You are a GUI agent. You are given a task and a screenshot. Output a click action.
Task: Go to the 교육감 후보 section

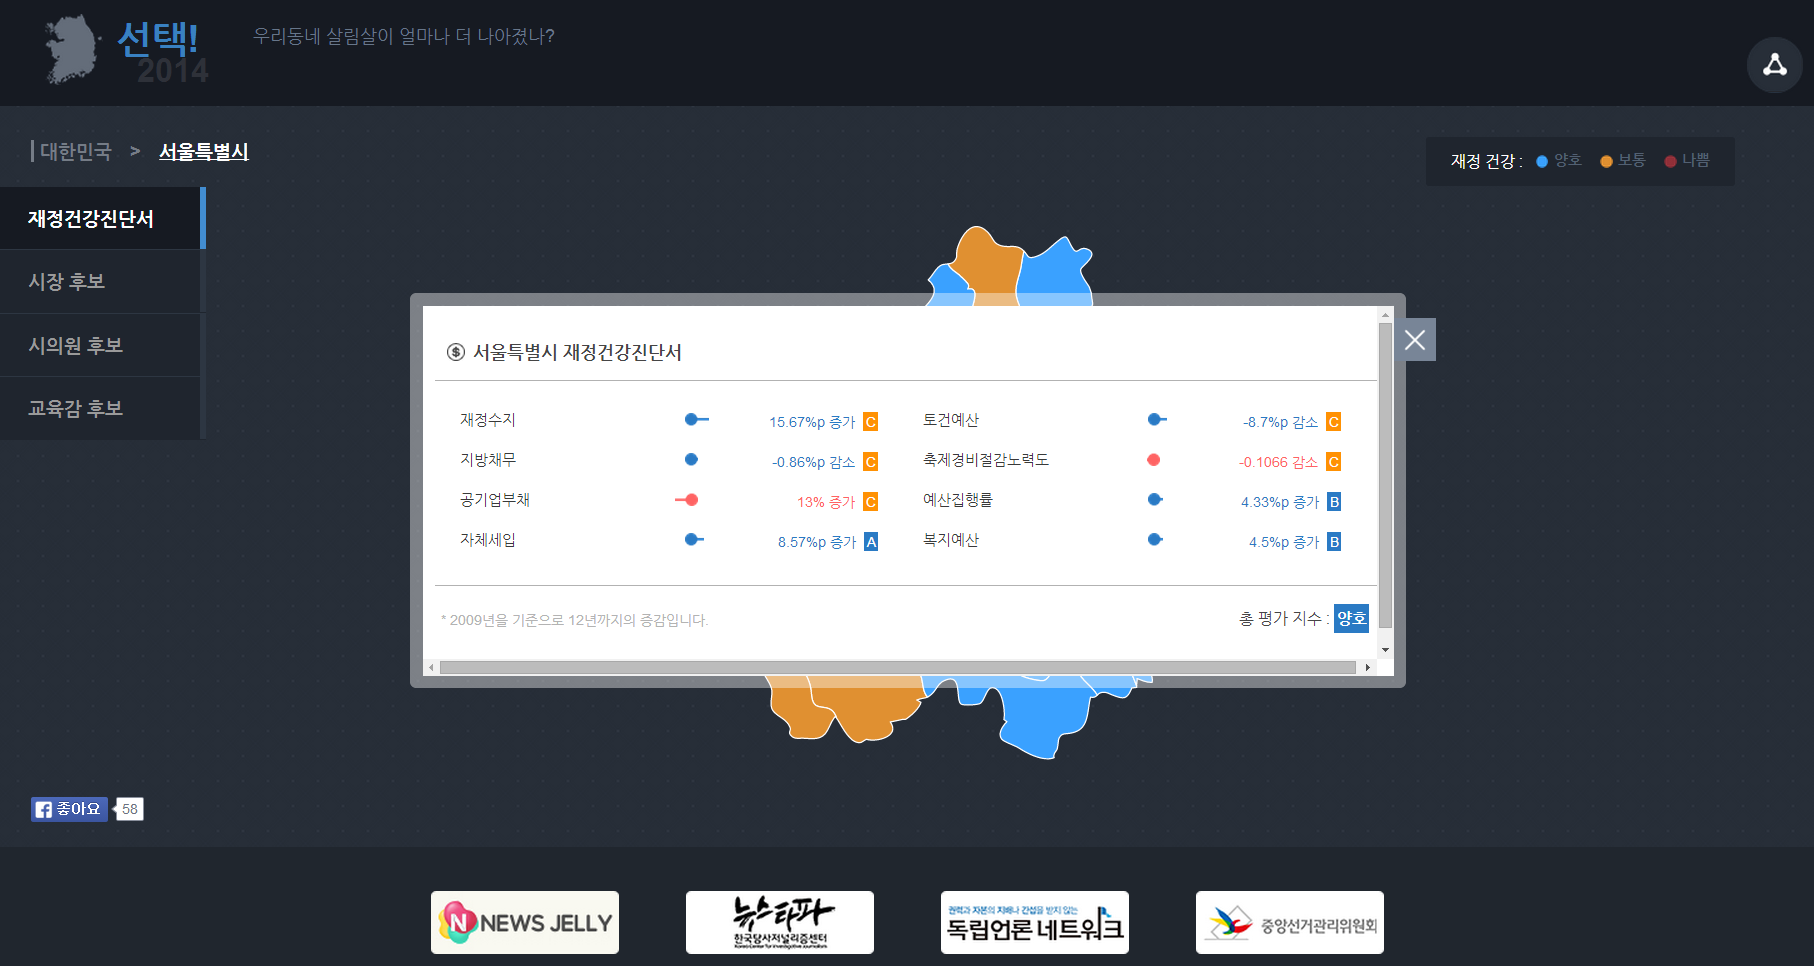tap(100, 409)
